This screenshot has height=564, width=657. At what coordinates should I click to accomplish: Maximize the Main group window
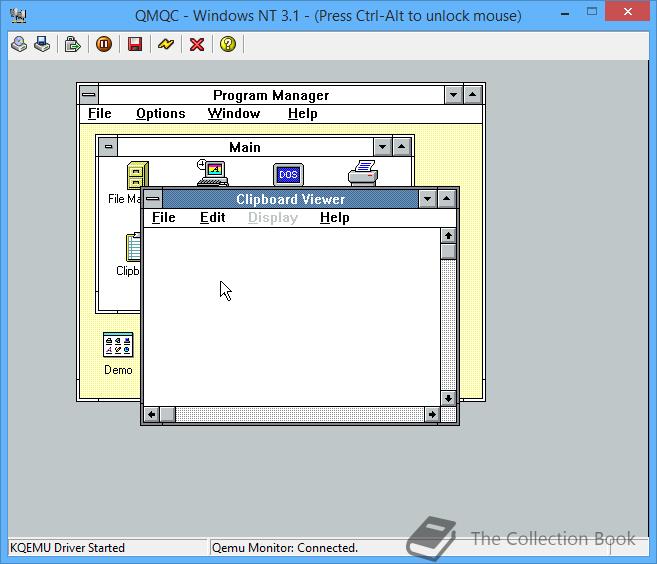(x=401, y=147)
